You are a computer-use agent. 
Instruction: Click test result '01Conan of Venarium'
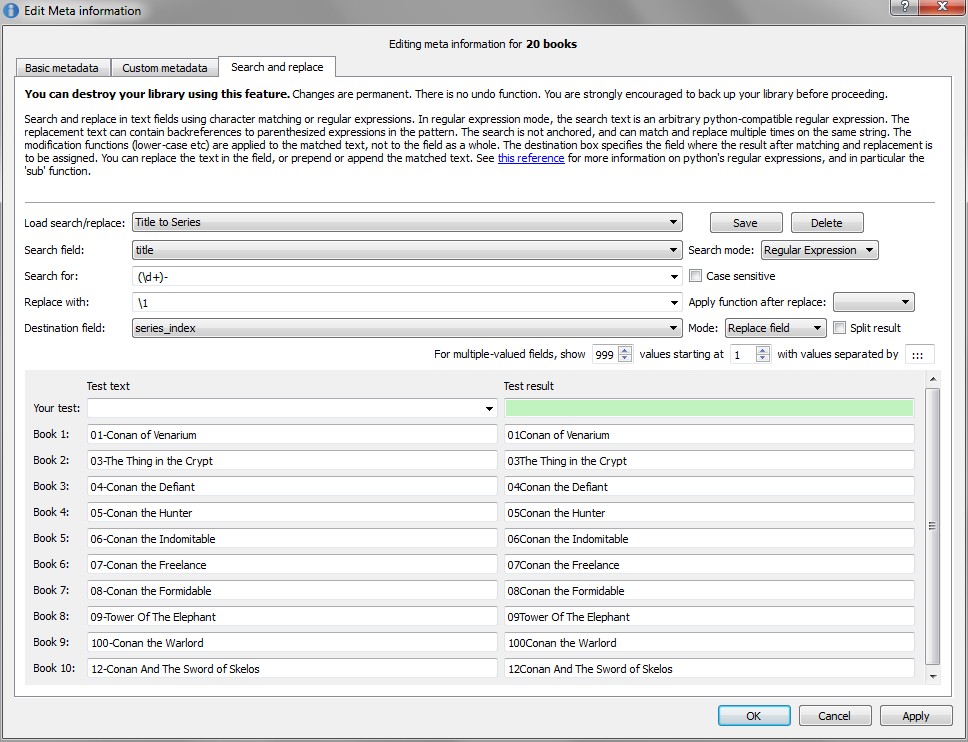pyautogui.click(x=709, y=435)
